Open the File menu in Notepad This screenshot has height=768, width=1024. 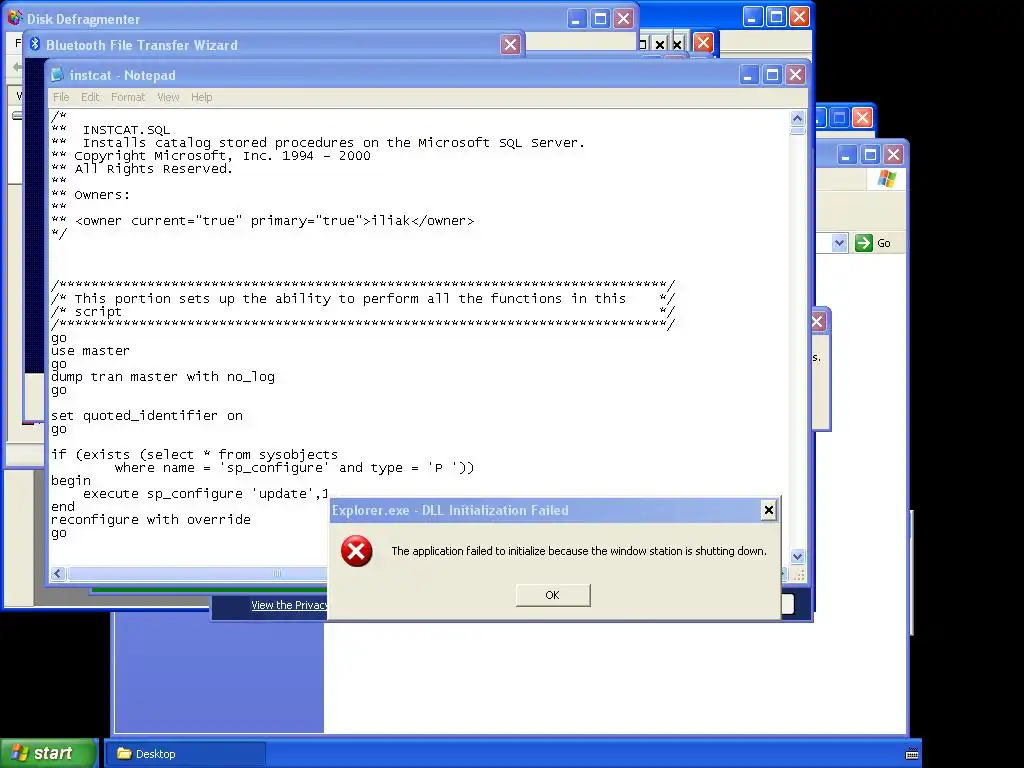(x=61, y=97)
